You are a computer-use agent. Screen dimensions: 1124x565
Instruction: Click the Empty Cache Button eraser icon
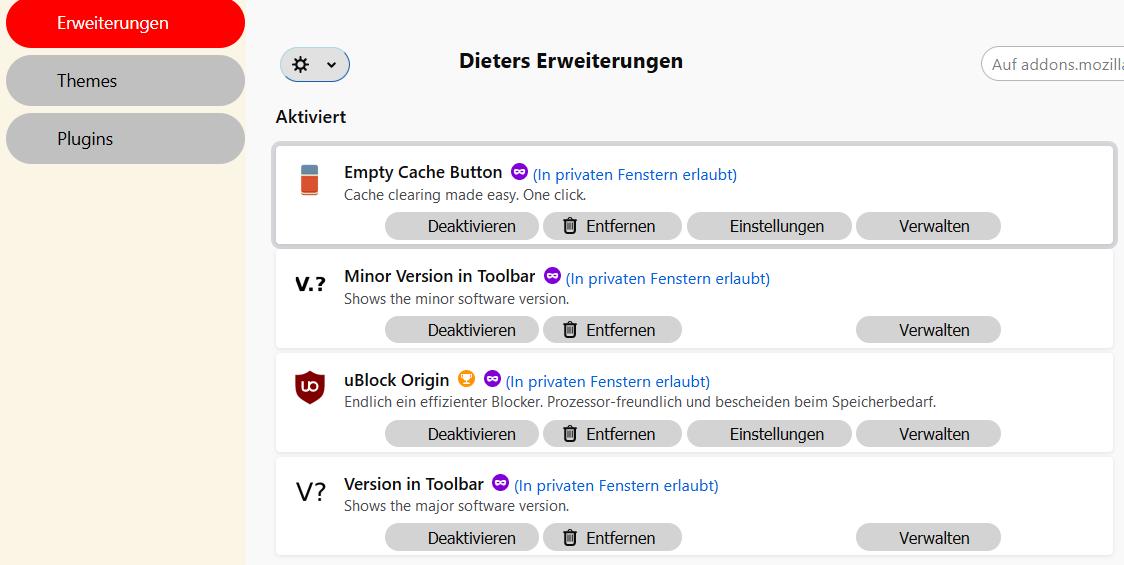pos(310,180)
